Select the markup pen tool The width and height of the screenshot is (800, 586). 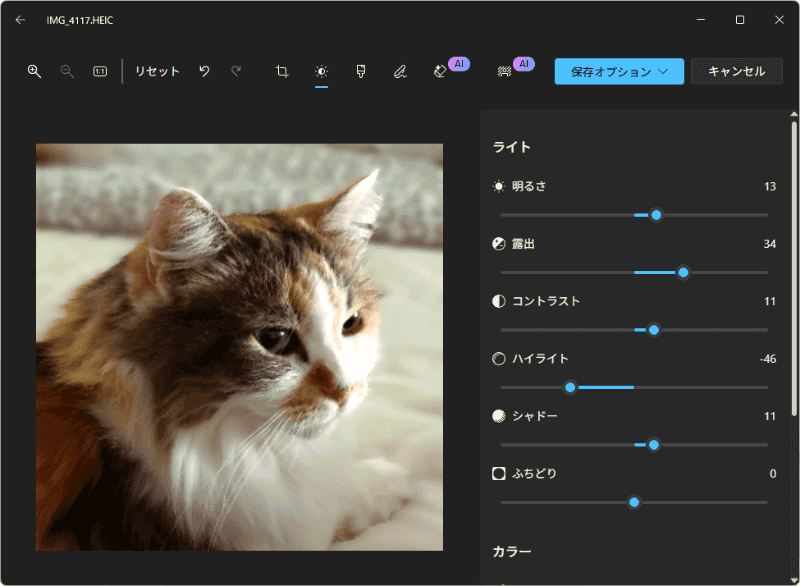tap(400, 71)
